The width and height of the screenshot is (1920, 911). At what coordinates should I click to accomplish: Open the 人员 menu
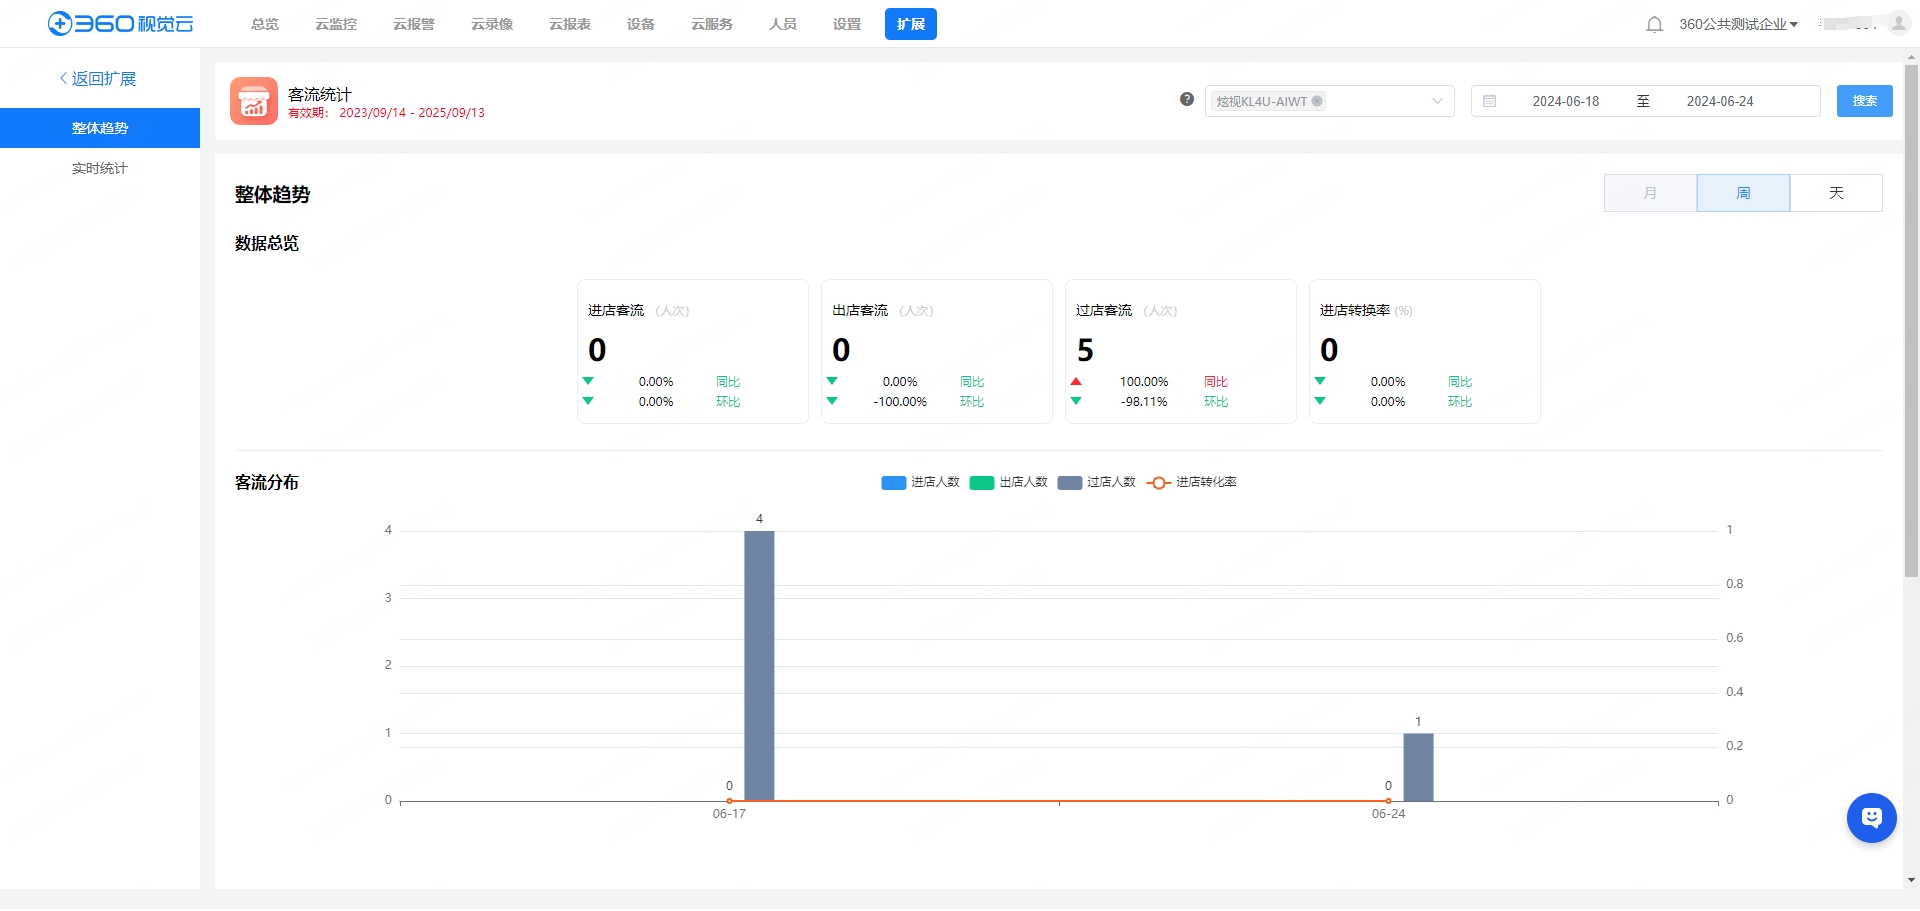click(783, 24)
